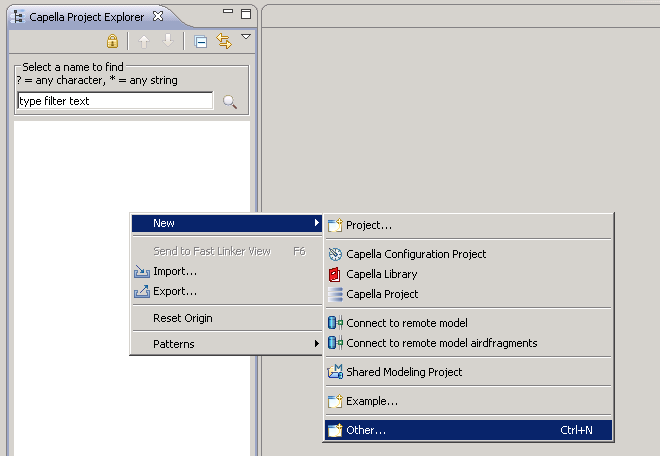This screenshot has height=456, width=660.
Task: Choose Send to Fast Linker View
Action: [x=227, y=251]
